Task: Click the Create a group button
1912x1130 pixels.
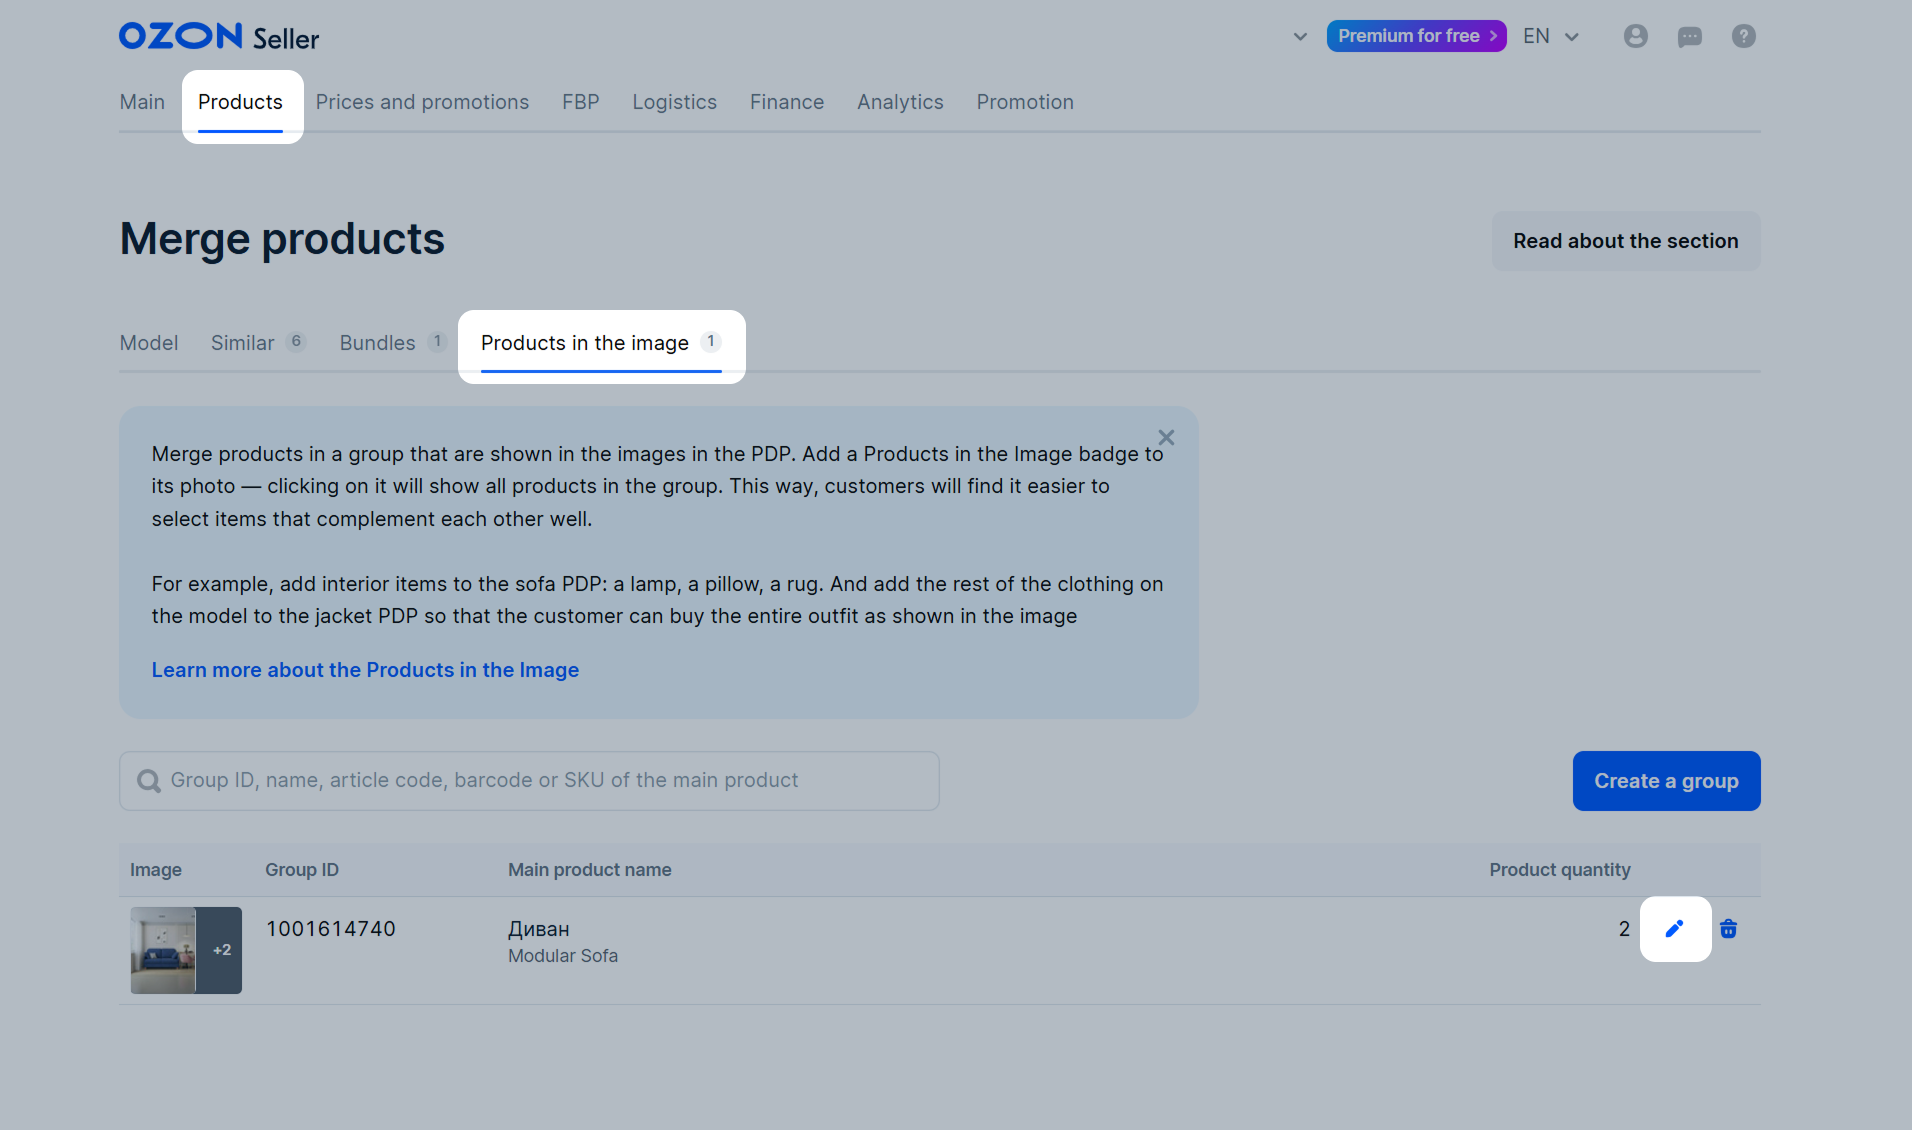Action: [x=1666, y=781]
